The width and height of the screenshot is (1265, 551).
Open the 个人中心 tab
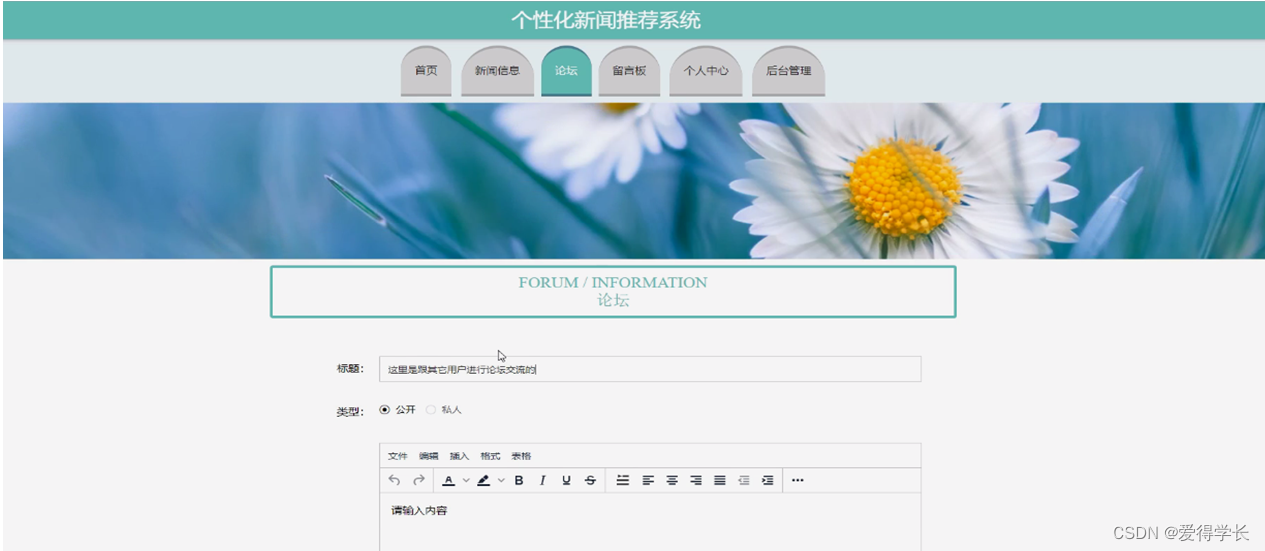pyautogui.click(x=706, y=71)
